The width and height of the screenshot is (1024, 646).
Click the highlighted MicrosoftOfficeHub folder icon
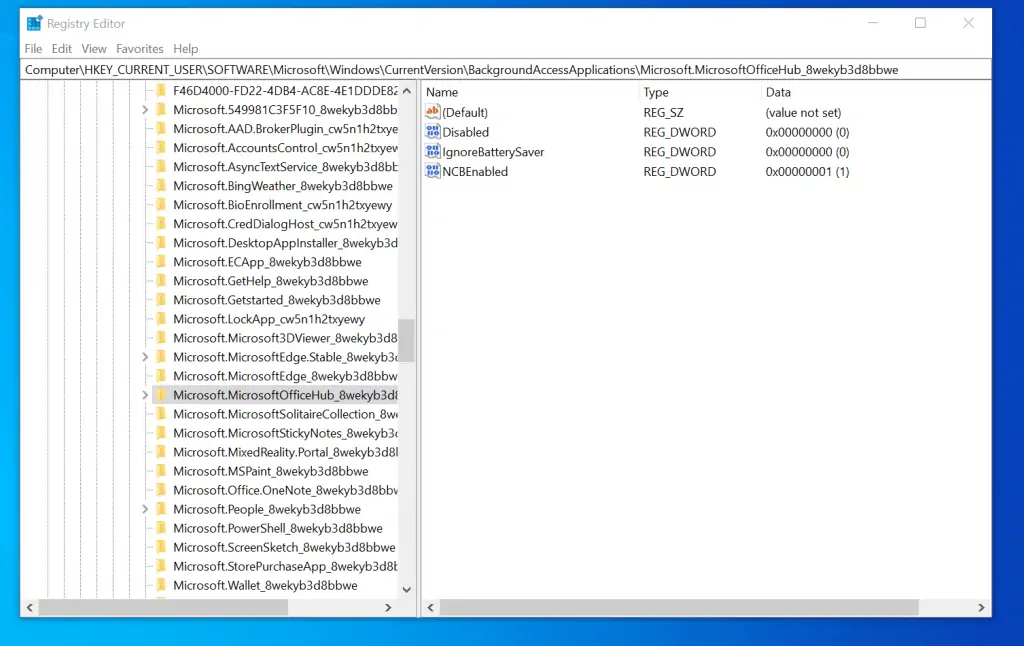160,394
